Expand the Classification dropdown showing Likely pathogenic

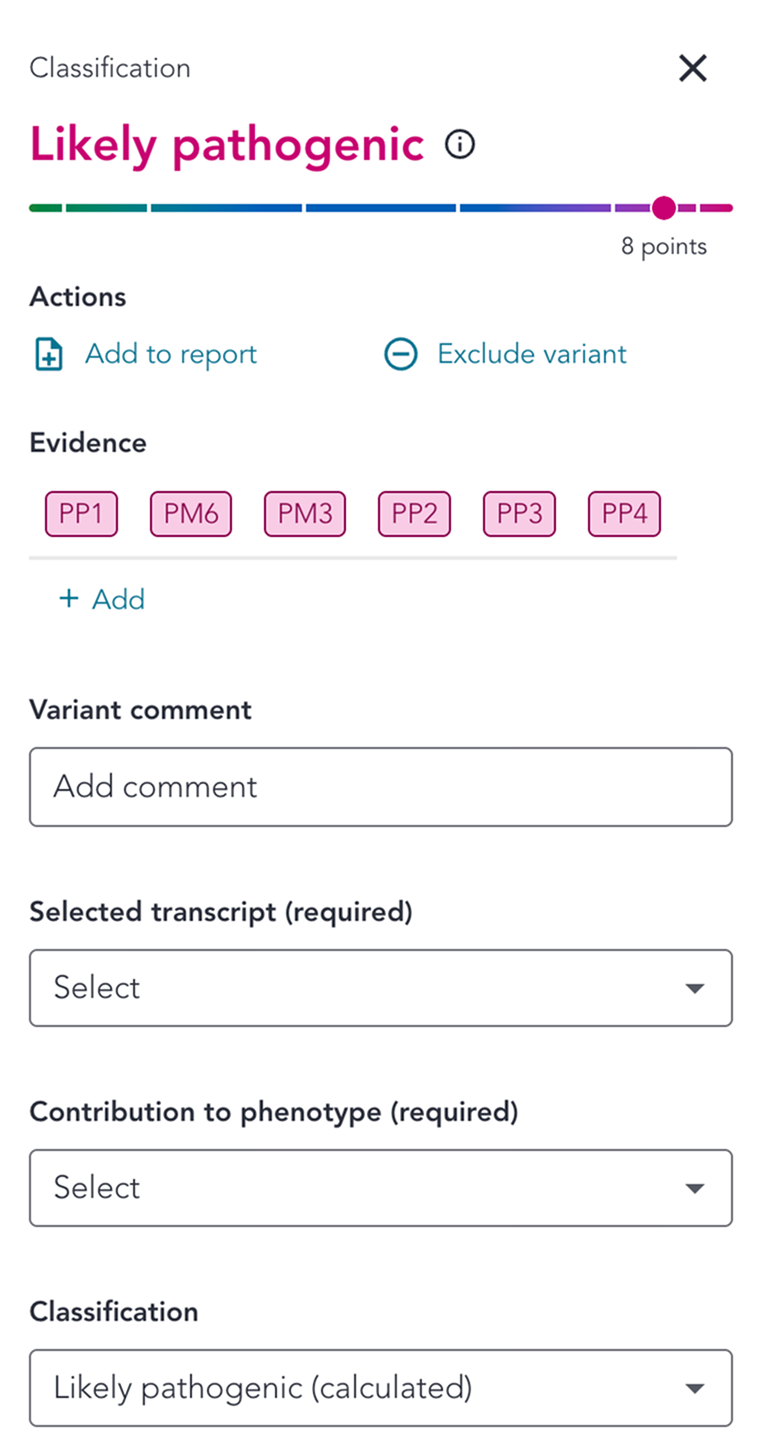click(381, 1388)
